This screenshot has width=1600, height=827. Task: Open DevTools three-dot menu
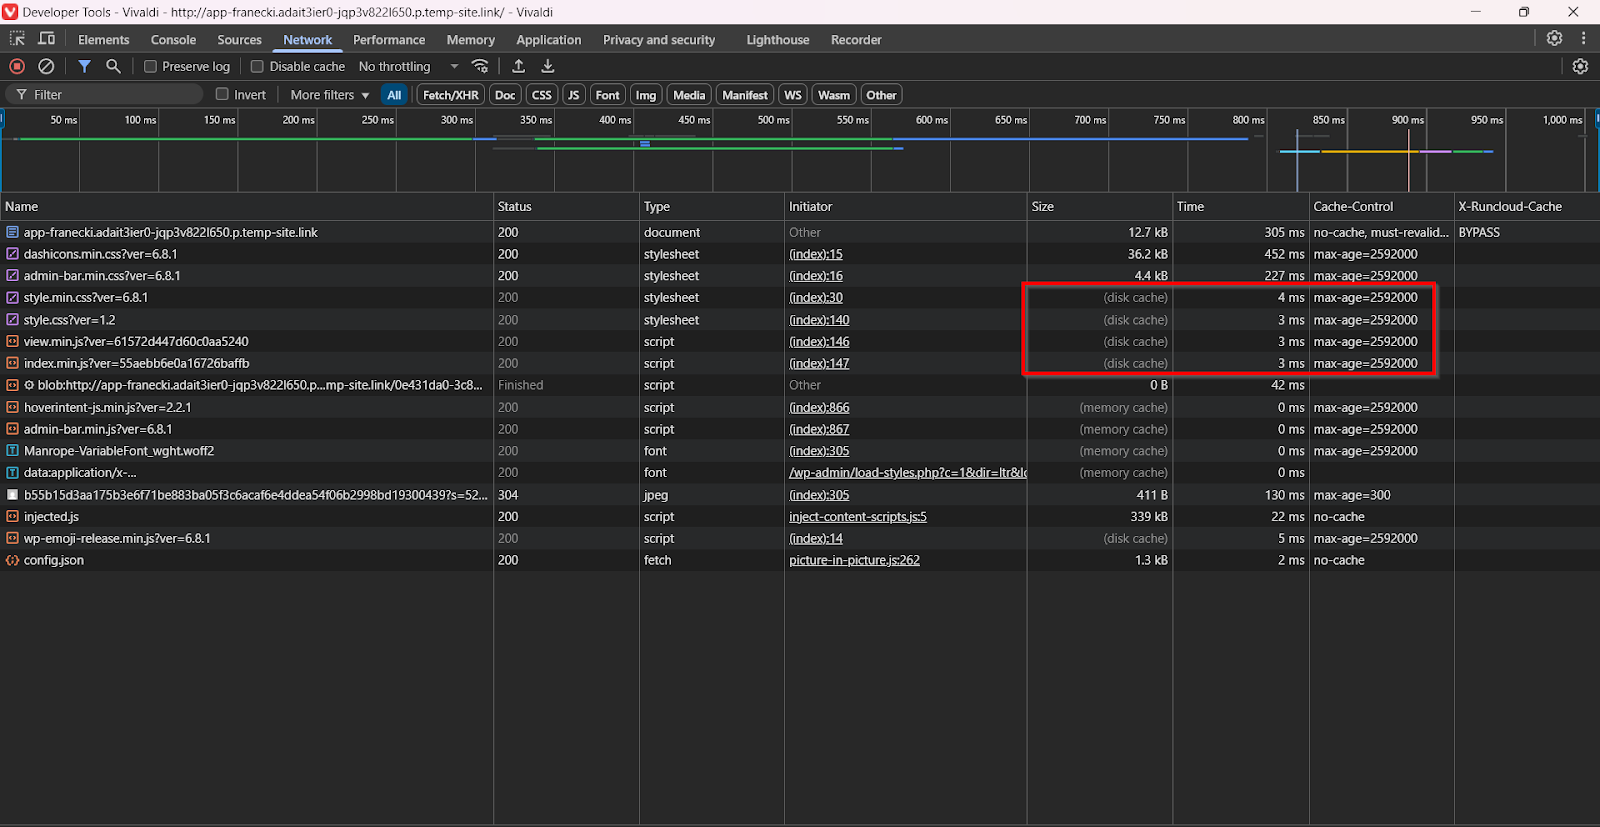[x=1583, y=38]
